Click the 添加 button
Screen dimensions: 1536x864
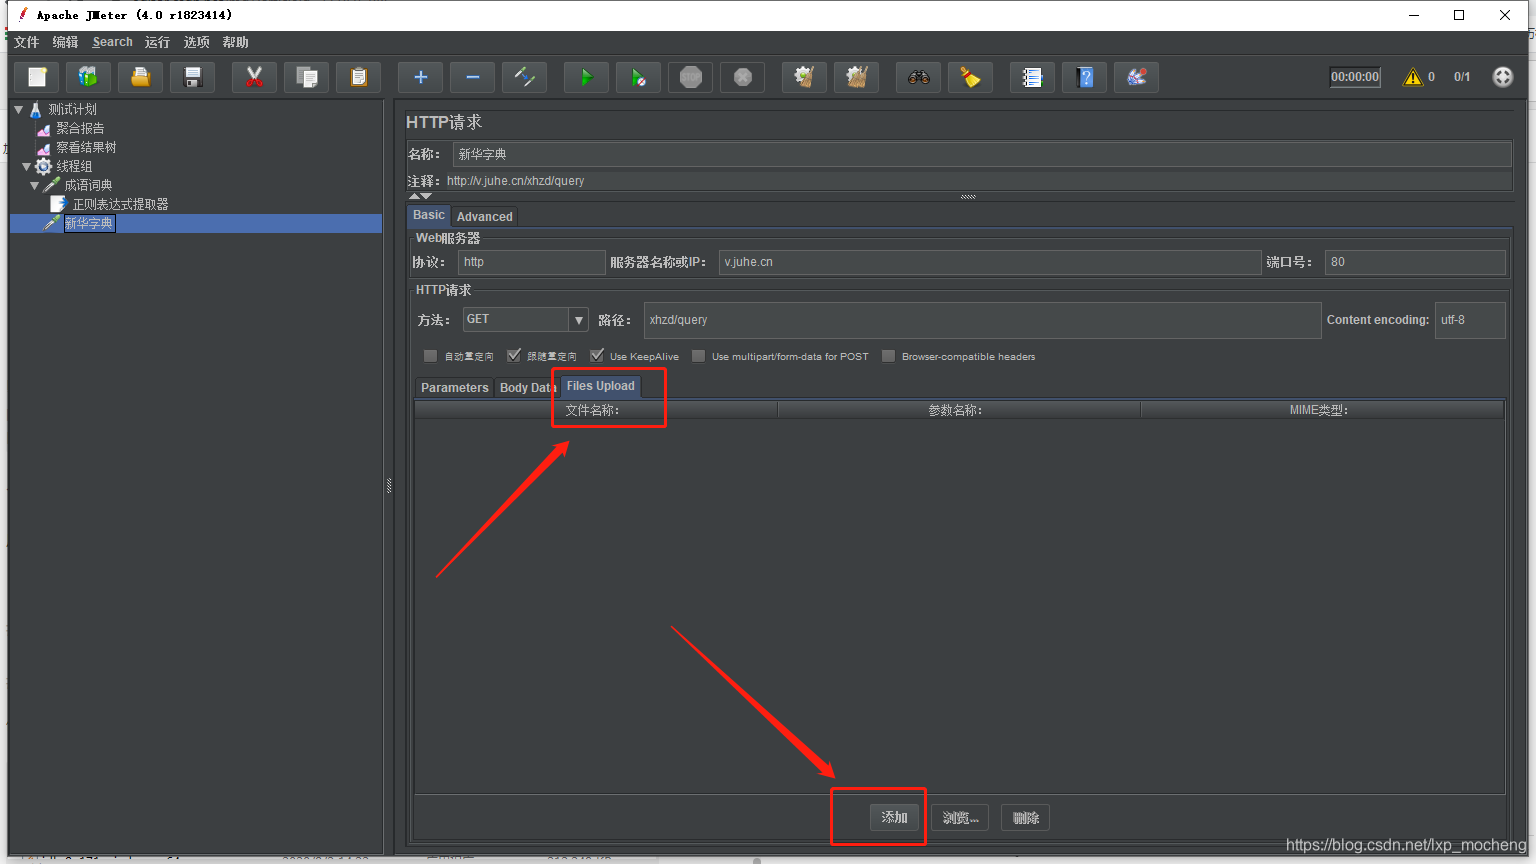pyautogui.click(x=894, y=817)
